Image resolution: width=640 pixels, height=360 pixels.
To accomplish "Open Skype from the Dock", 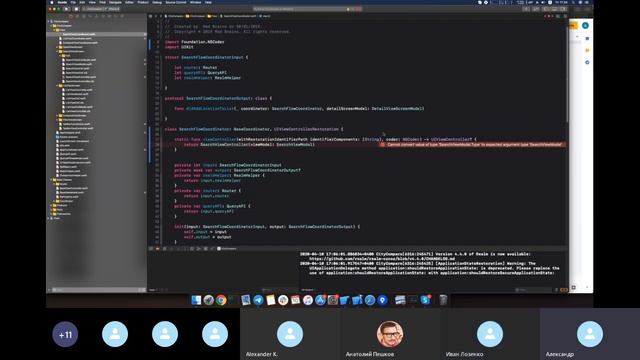I will (425, 300).
